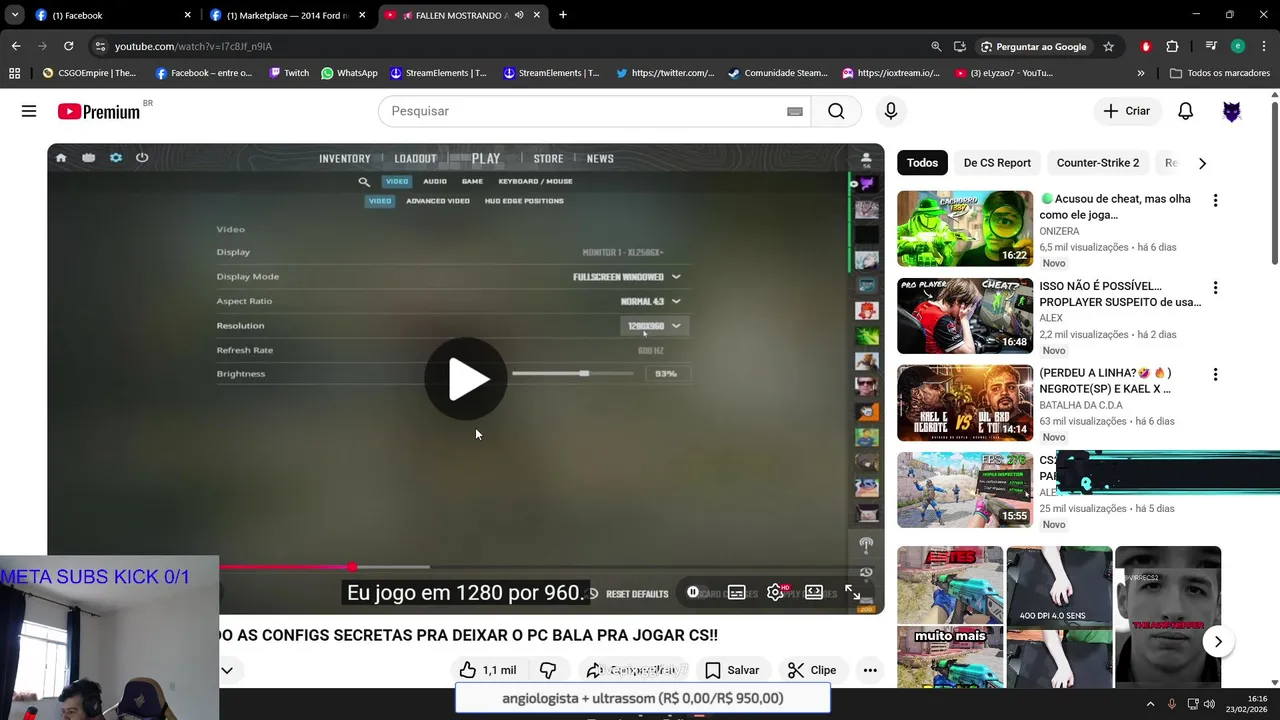Show next shorts with right arrow

coord(1218,642)
